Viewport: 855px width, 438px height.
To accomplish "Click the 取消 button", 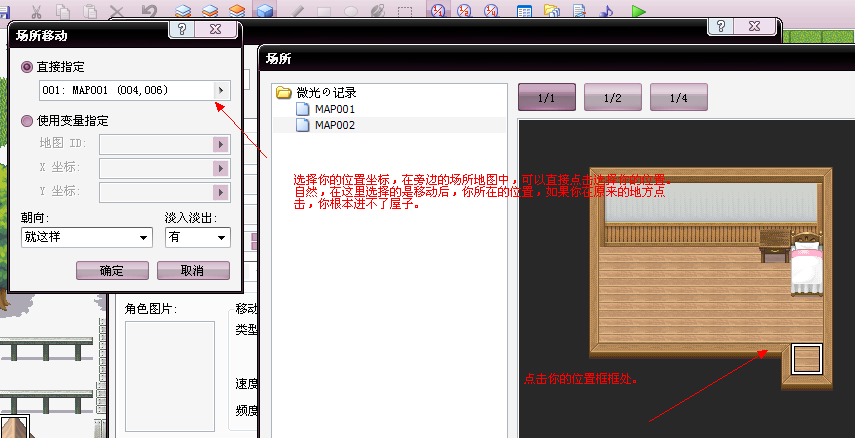I will click(194, 271).
